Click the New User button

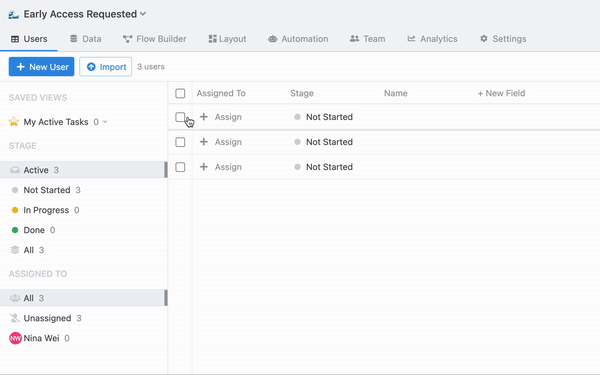coord(41,67)
